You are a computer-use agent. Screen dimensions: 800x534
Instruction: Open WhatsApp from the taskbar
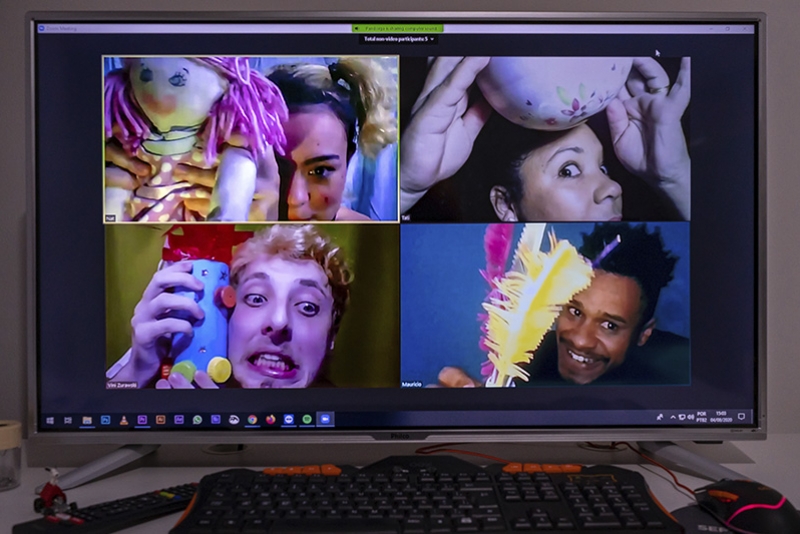click(x=197, y=420)
